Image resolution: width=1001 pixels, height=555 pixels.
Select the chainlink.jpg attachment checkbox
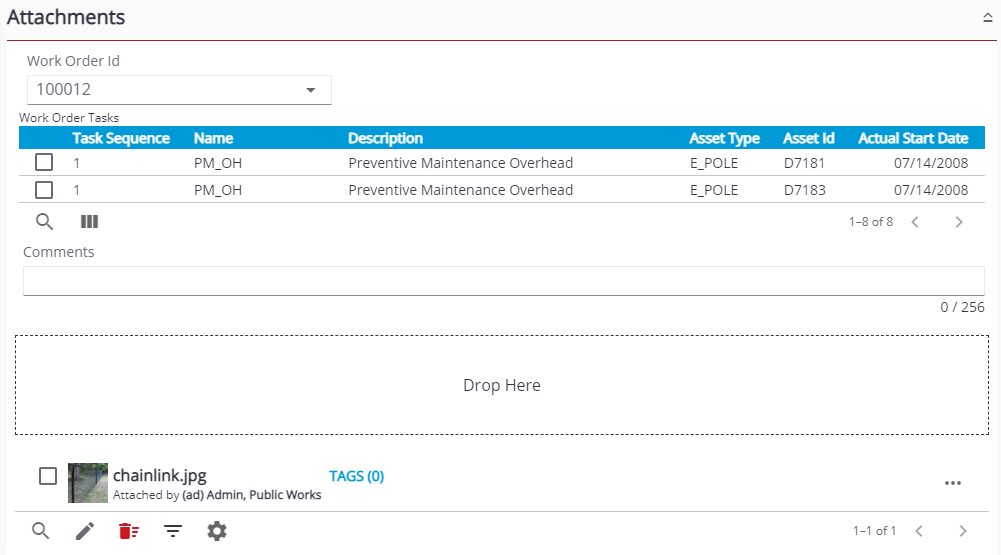point(48,476)
